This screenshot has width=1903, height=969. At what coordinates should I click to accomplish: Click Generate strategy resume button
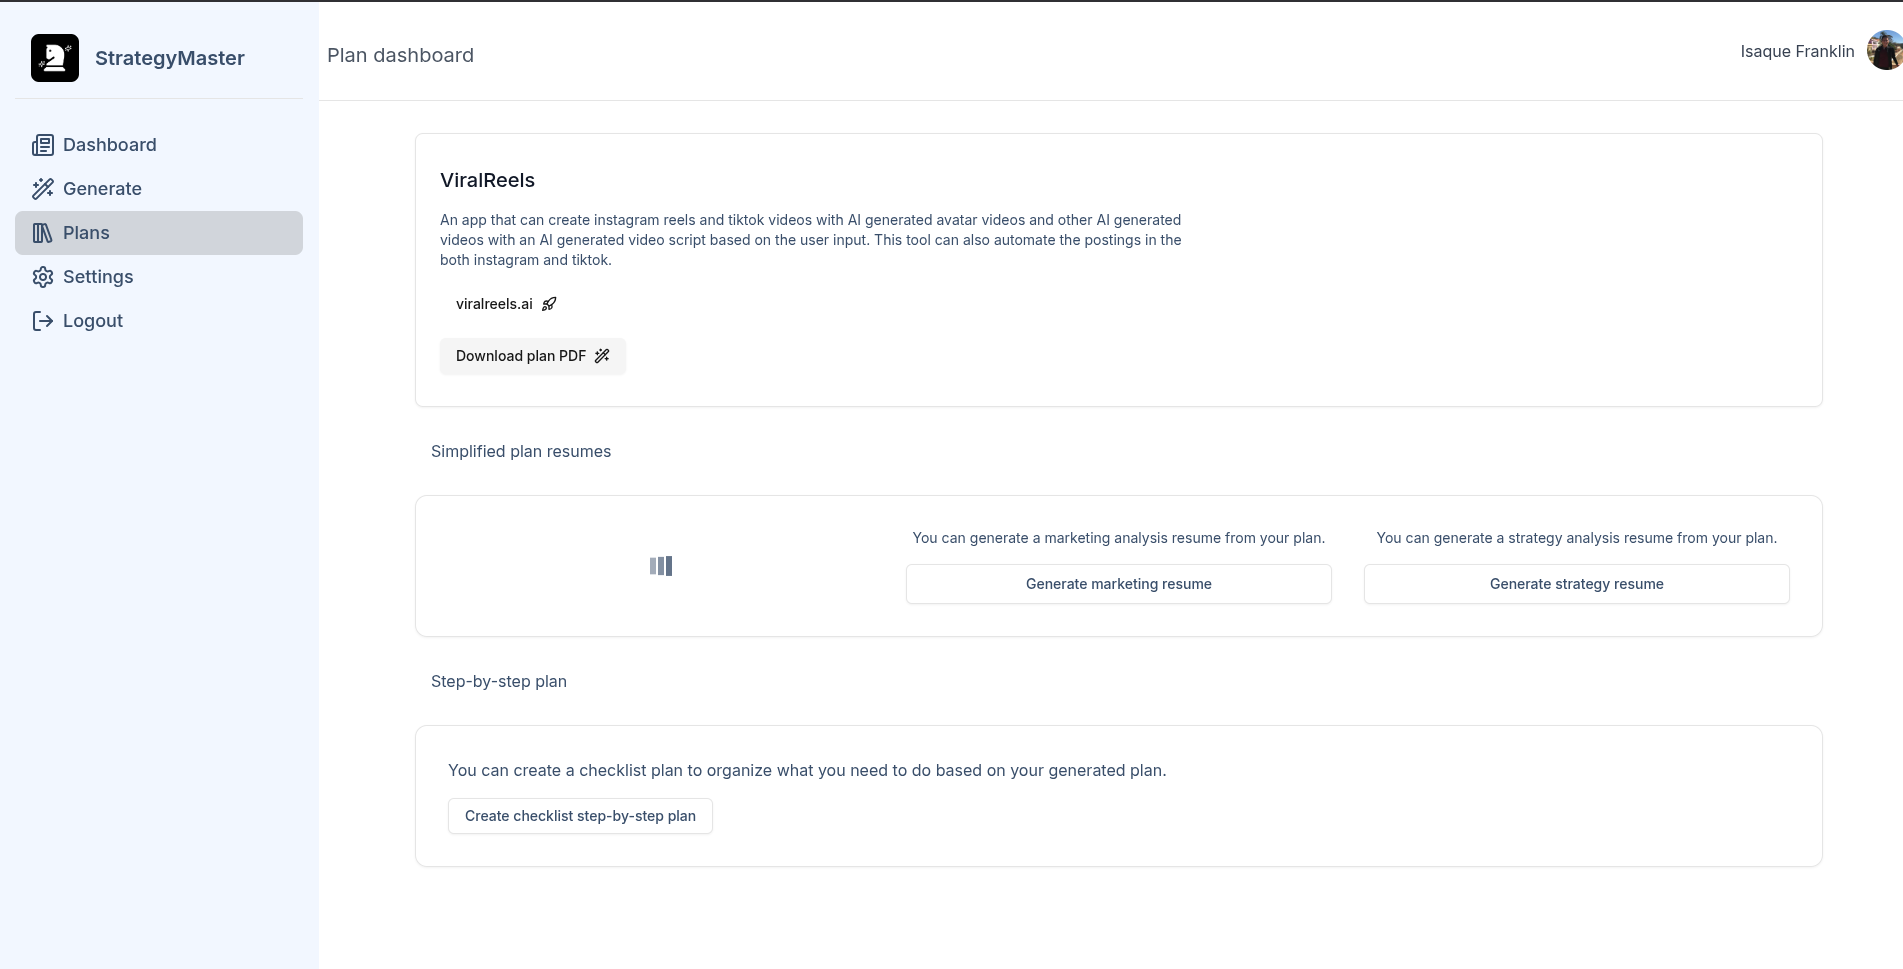[x=1576, y=584]
